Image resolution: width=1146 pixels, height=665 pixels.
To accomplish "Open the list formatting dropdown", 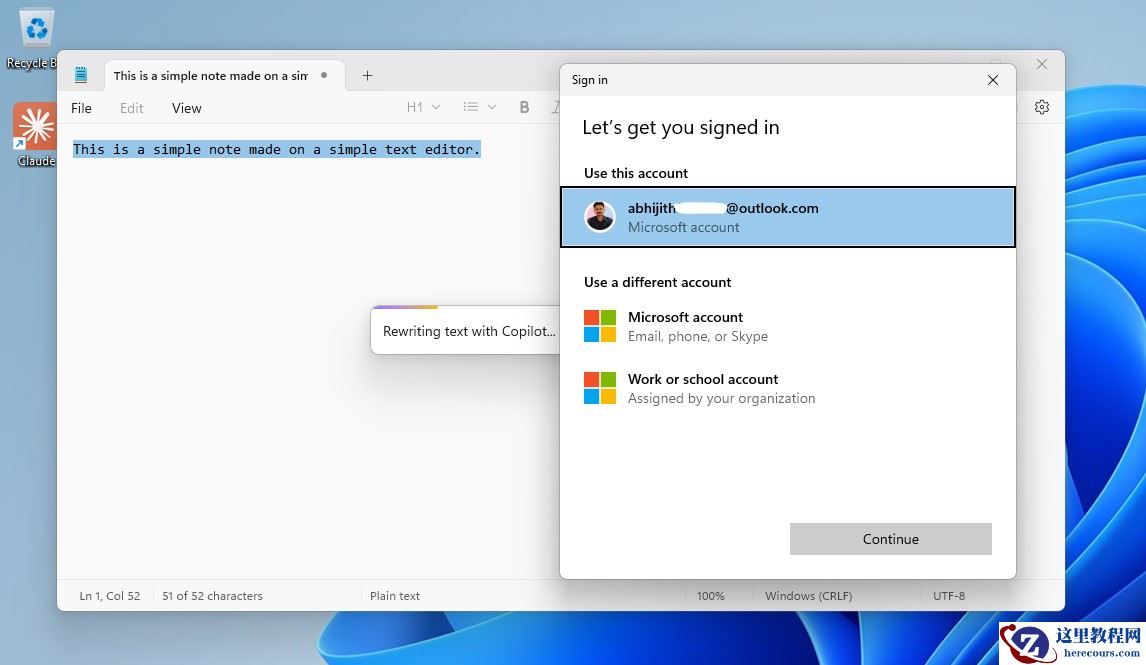I will click(x=491, y=107).
